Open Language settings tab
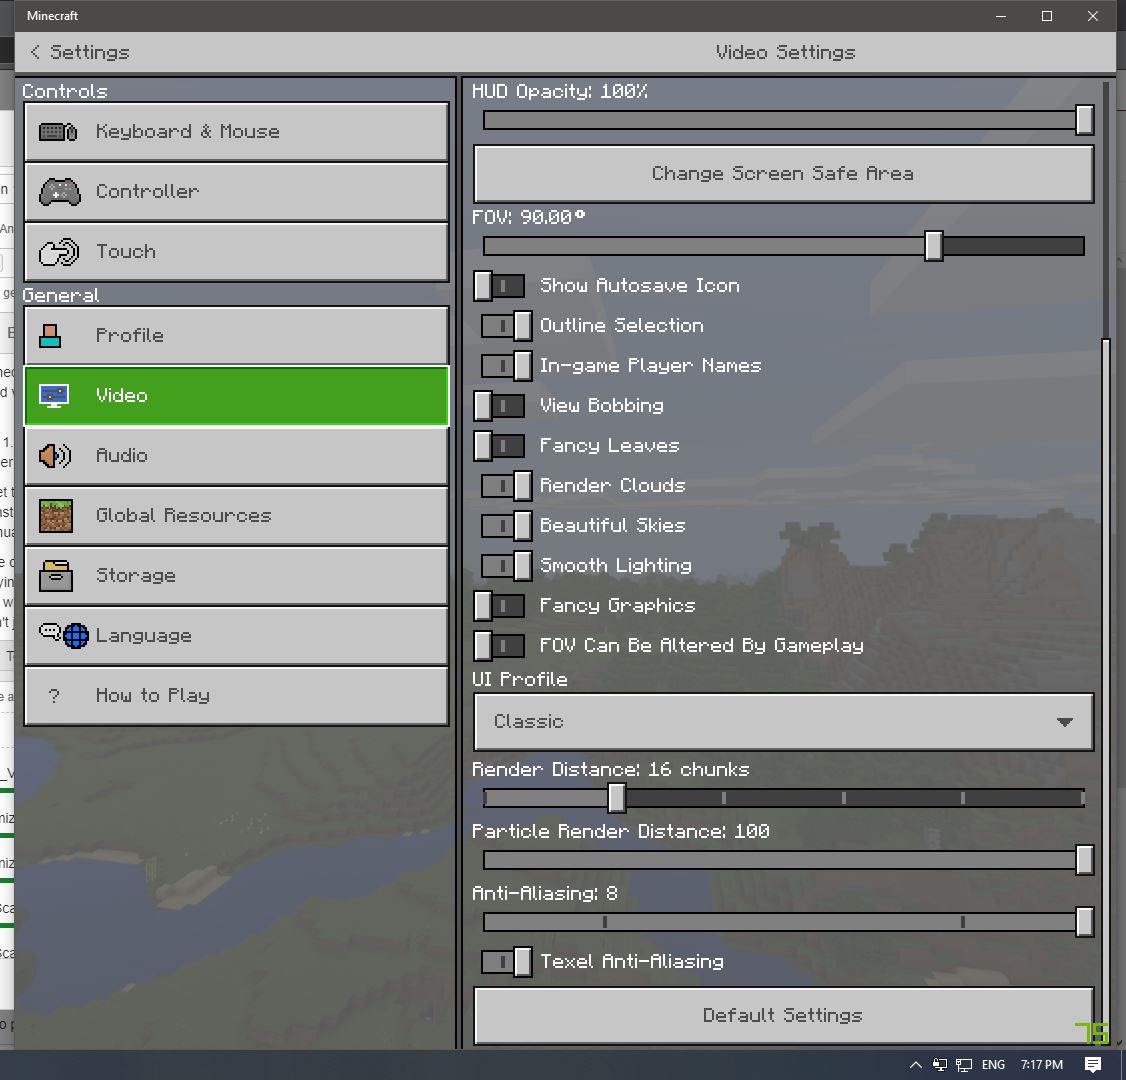Screen dimensions: 1126x1080 tap(236, 636)
